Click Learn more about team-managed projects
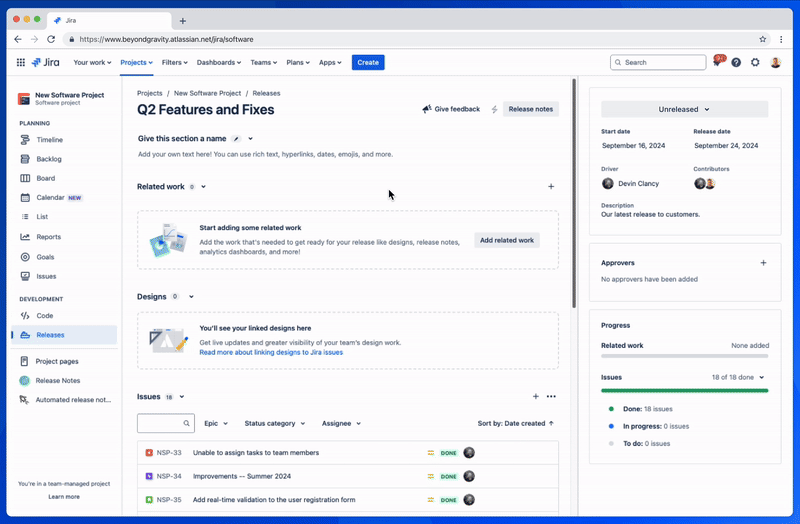 (64, 497)
